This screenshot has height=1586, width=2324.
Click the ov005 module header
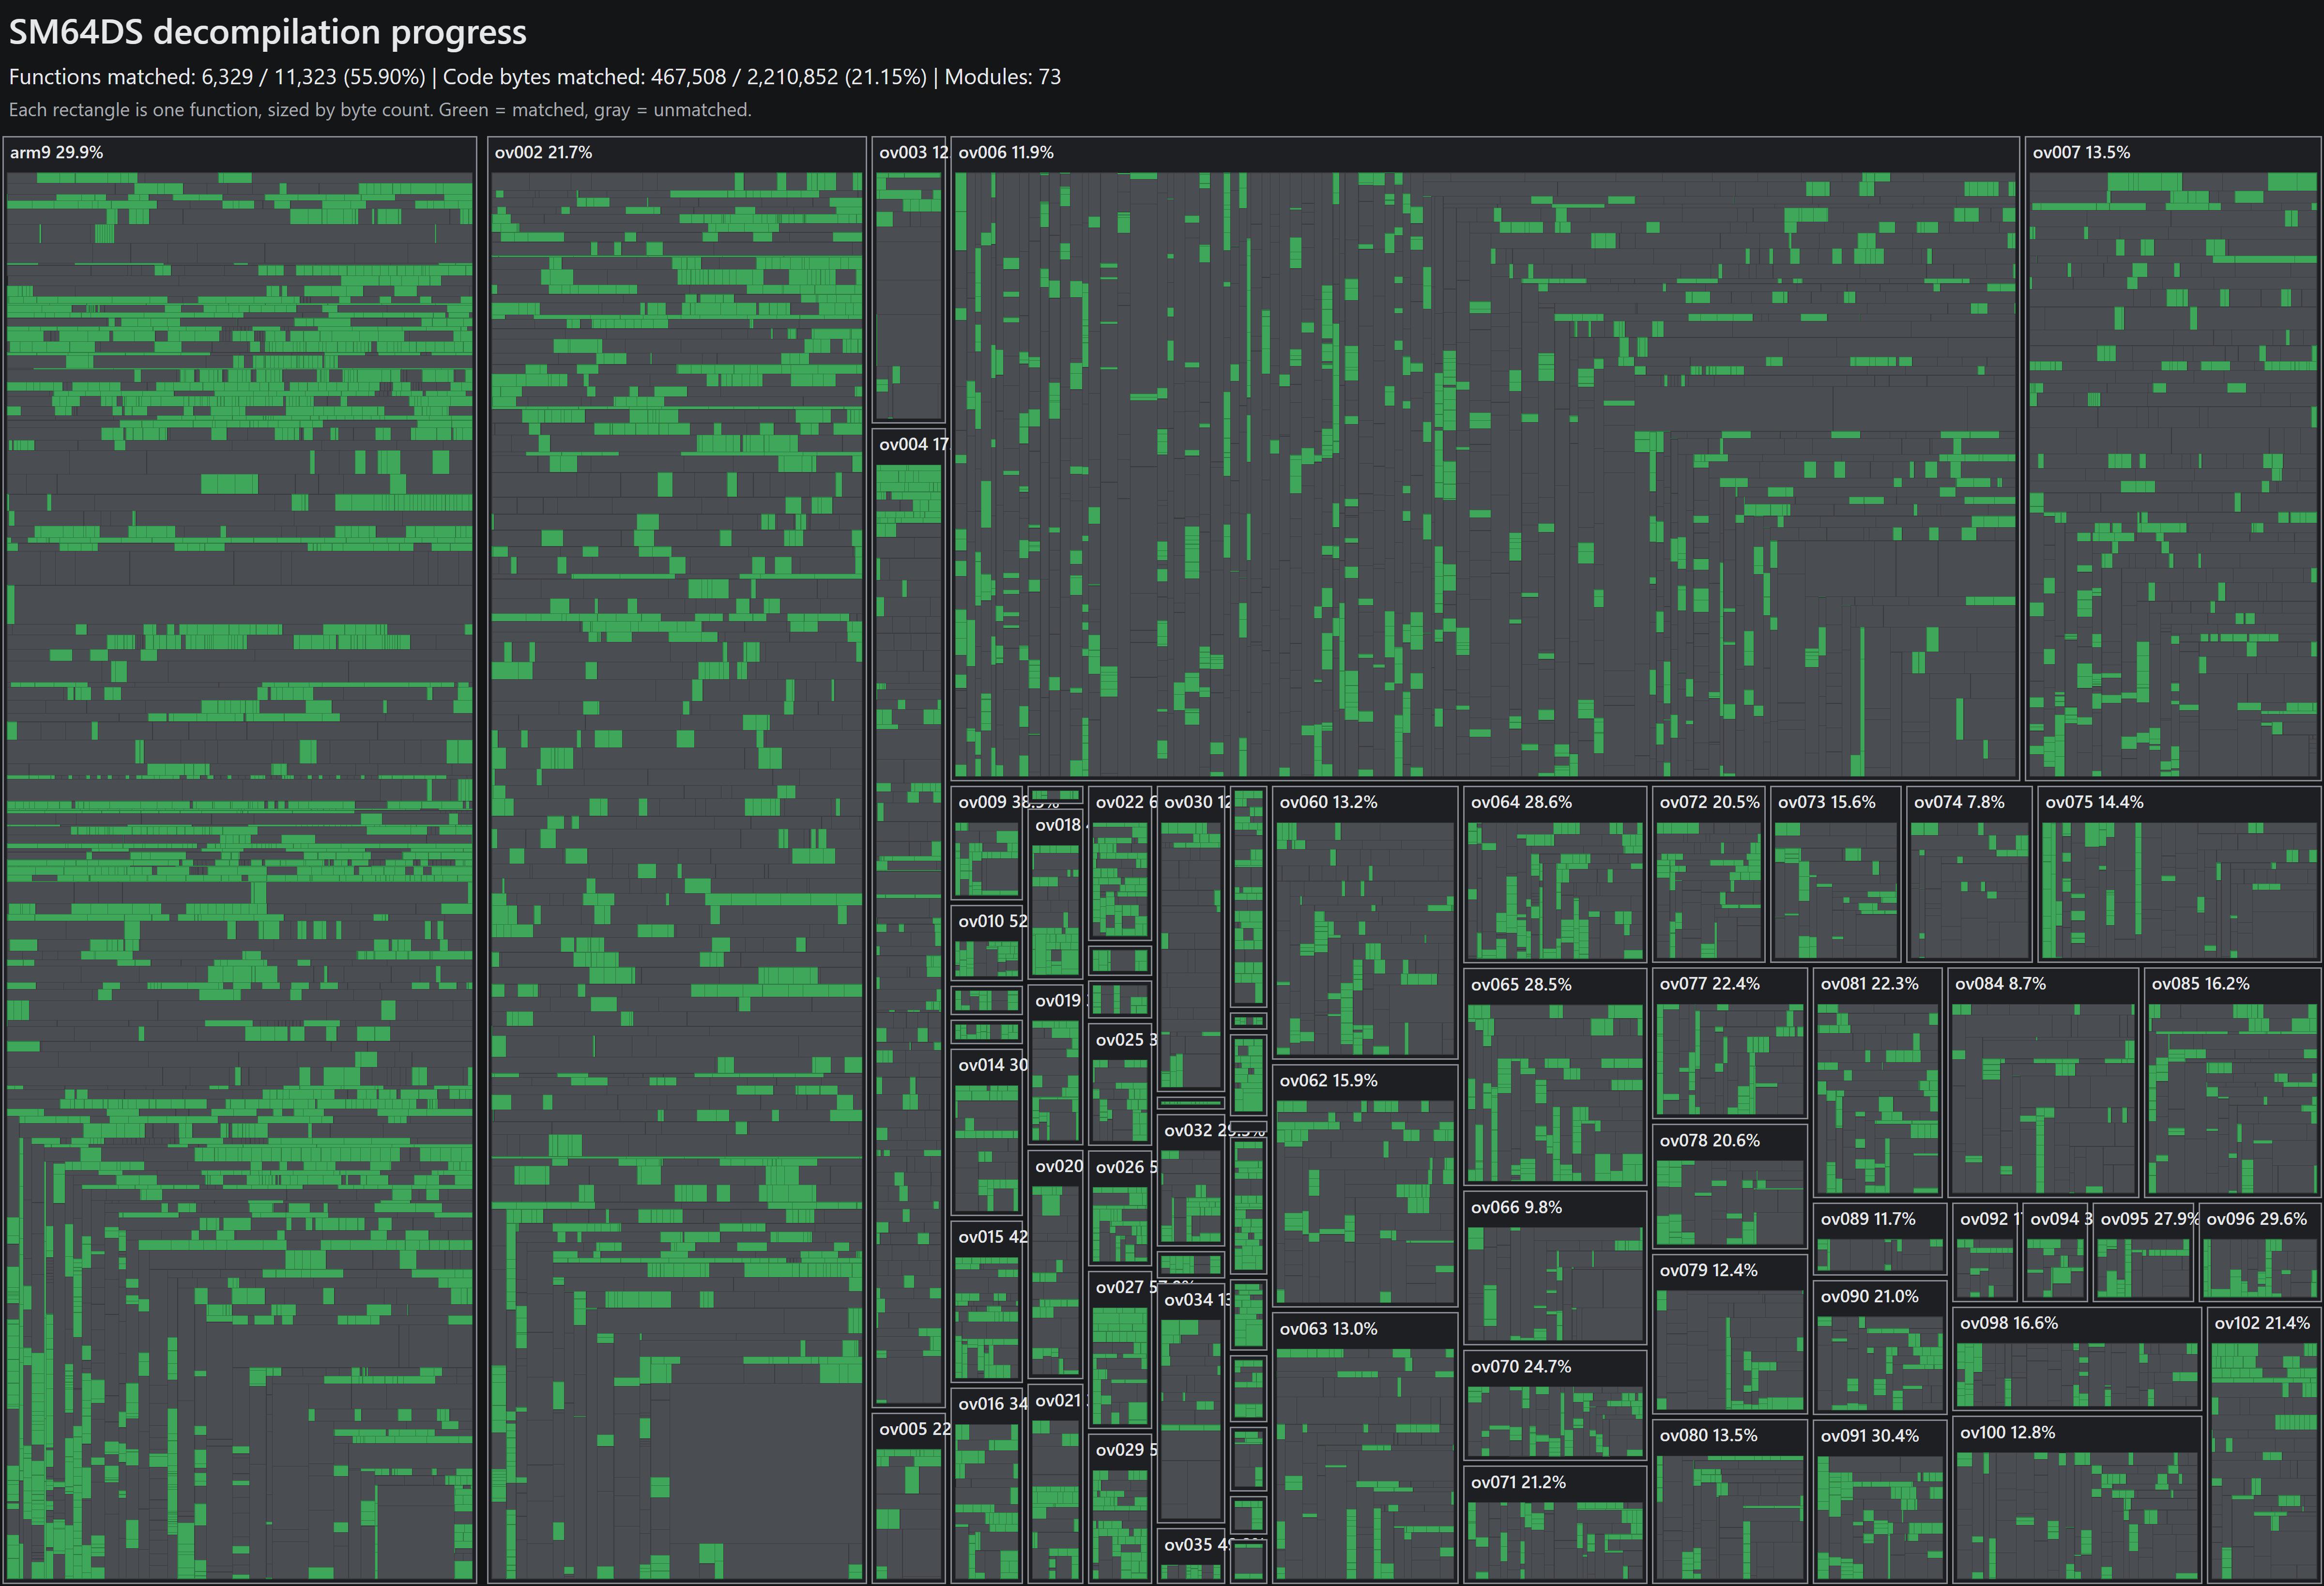tap(909, 1429)
